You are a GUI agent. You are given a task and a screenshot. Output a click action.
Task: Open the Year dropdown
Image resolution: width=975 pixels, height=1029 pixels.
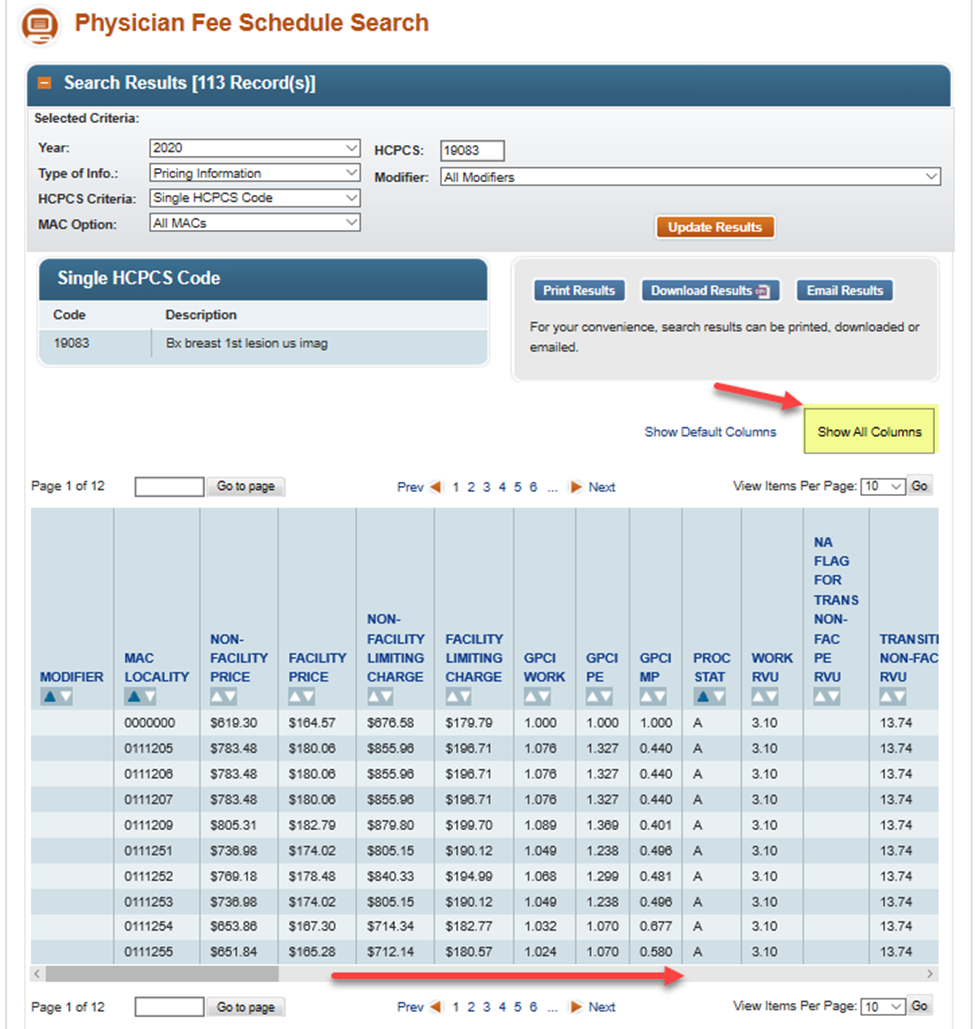[x=255, y=148]
